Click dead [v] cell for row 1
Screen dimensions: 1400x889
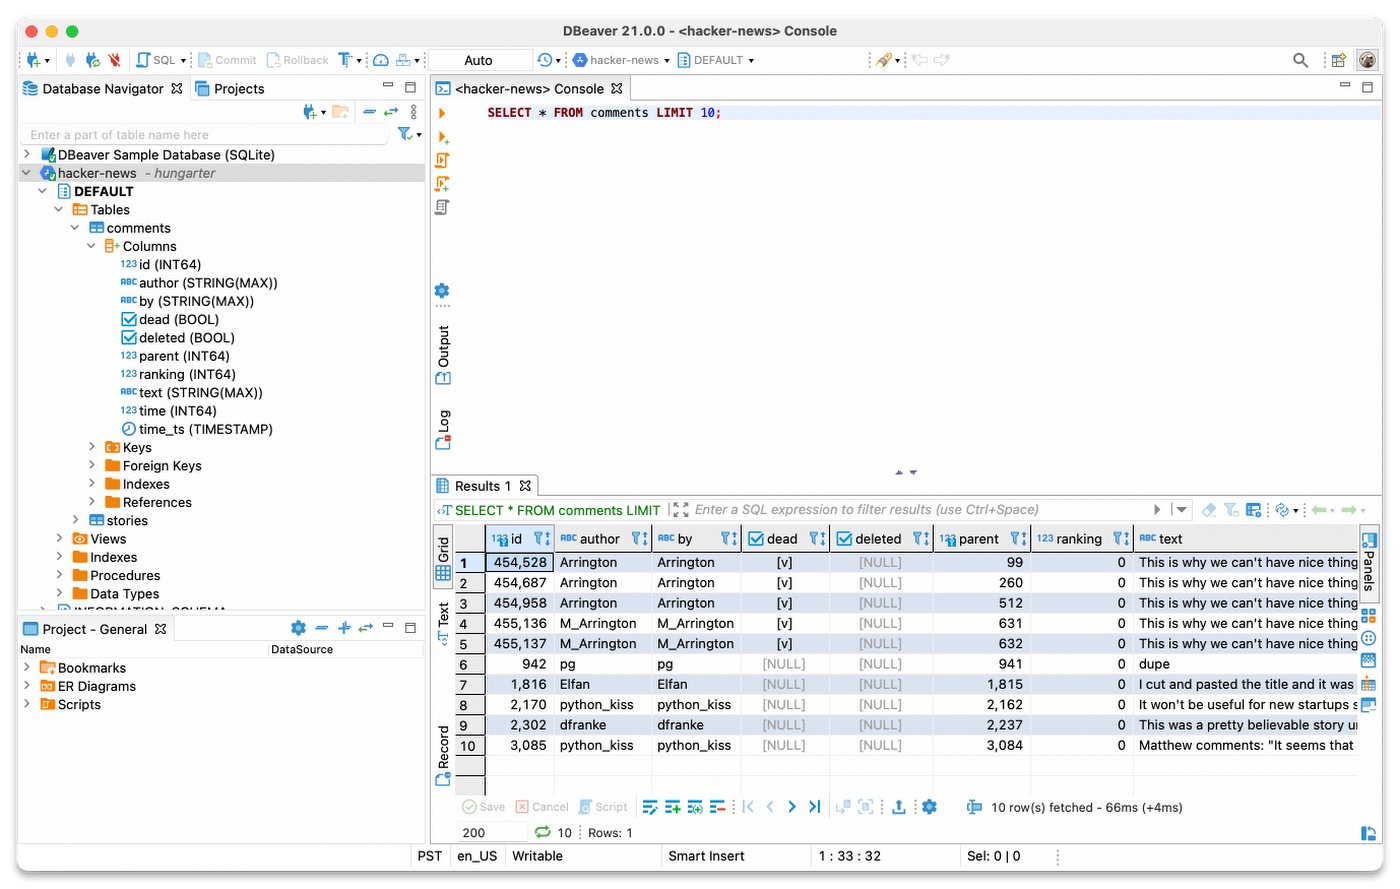click(x=784, y=562)
